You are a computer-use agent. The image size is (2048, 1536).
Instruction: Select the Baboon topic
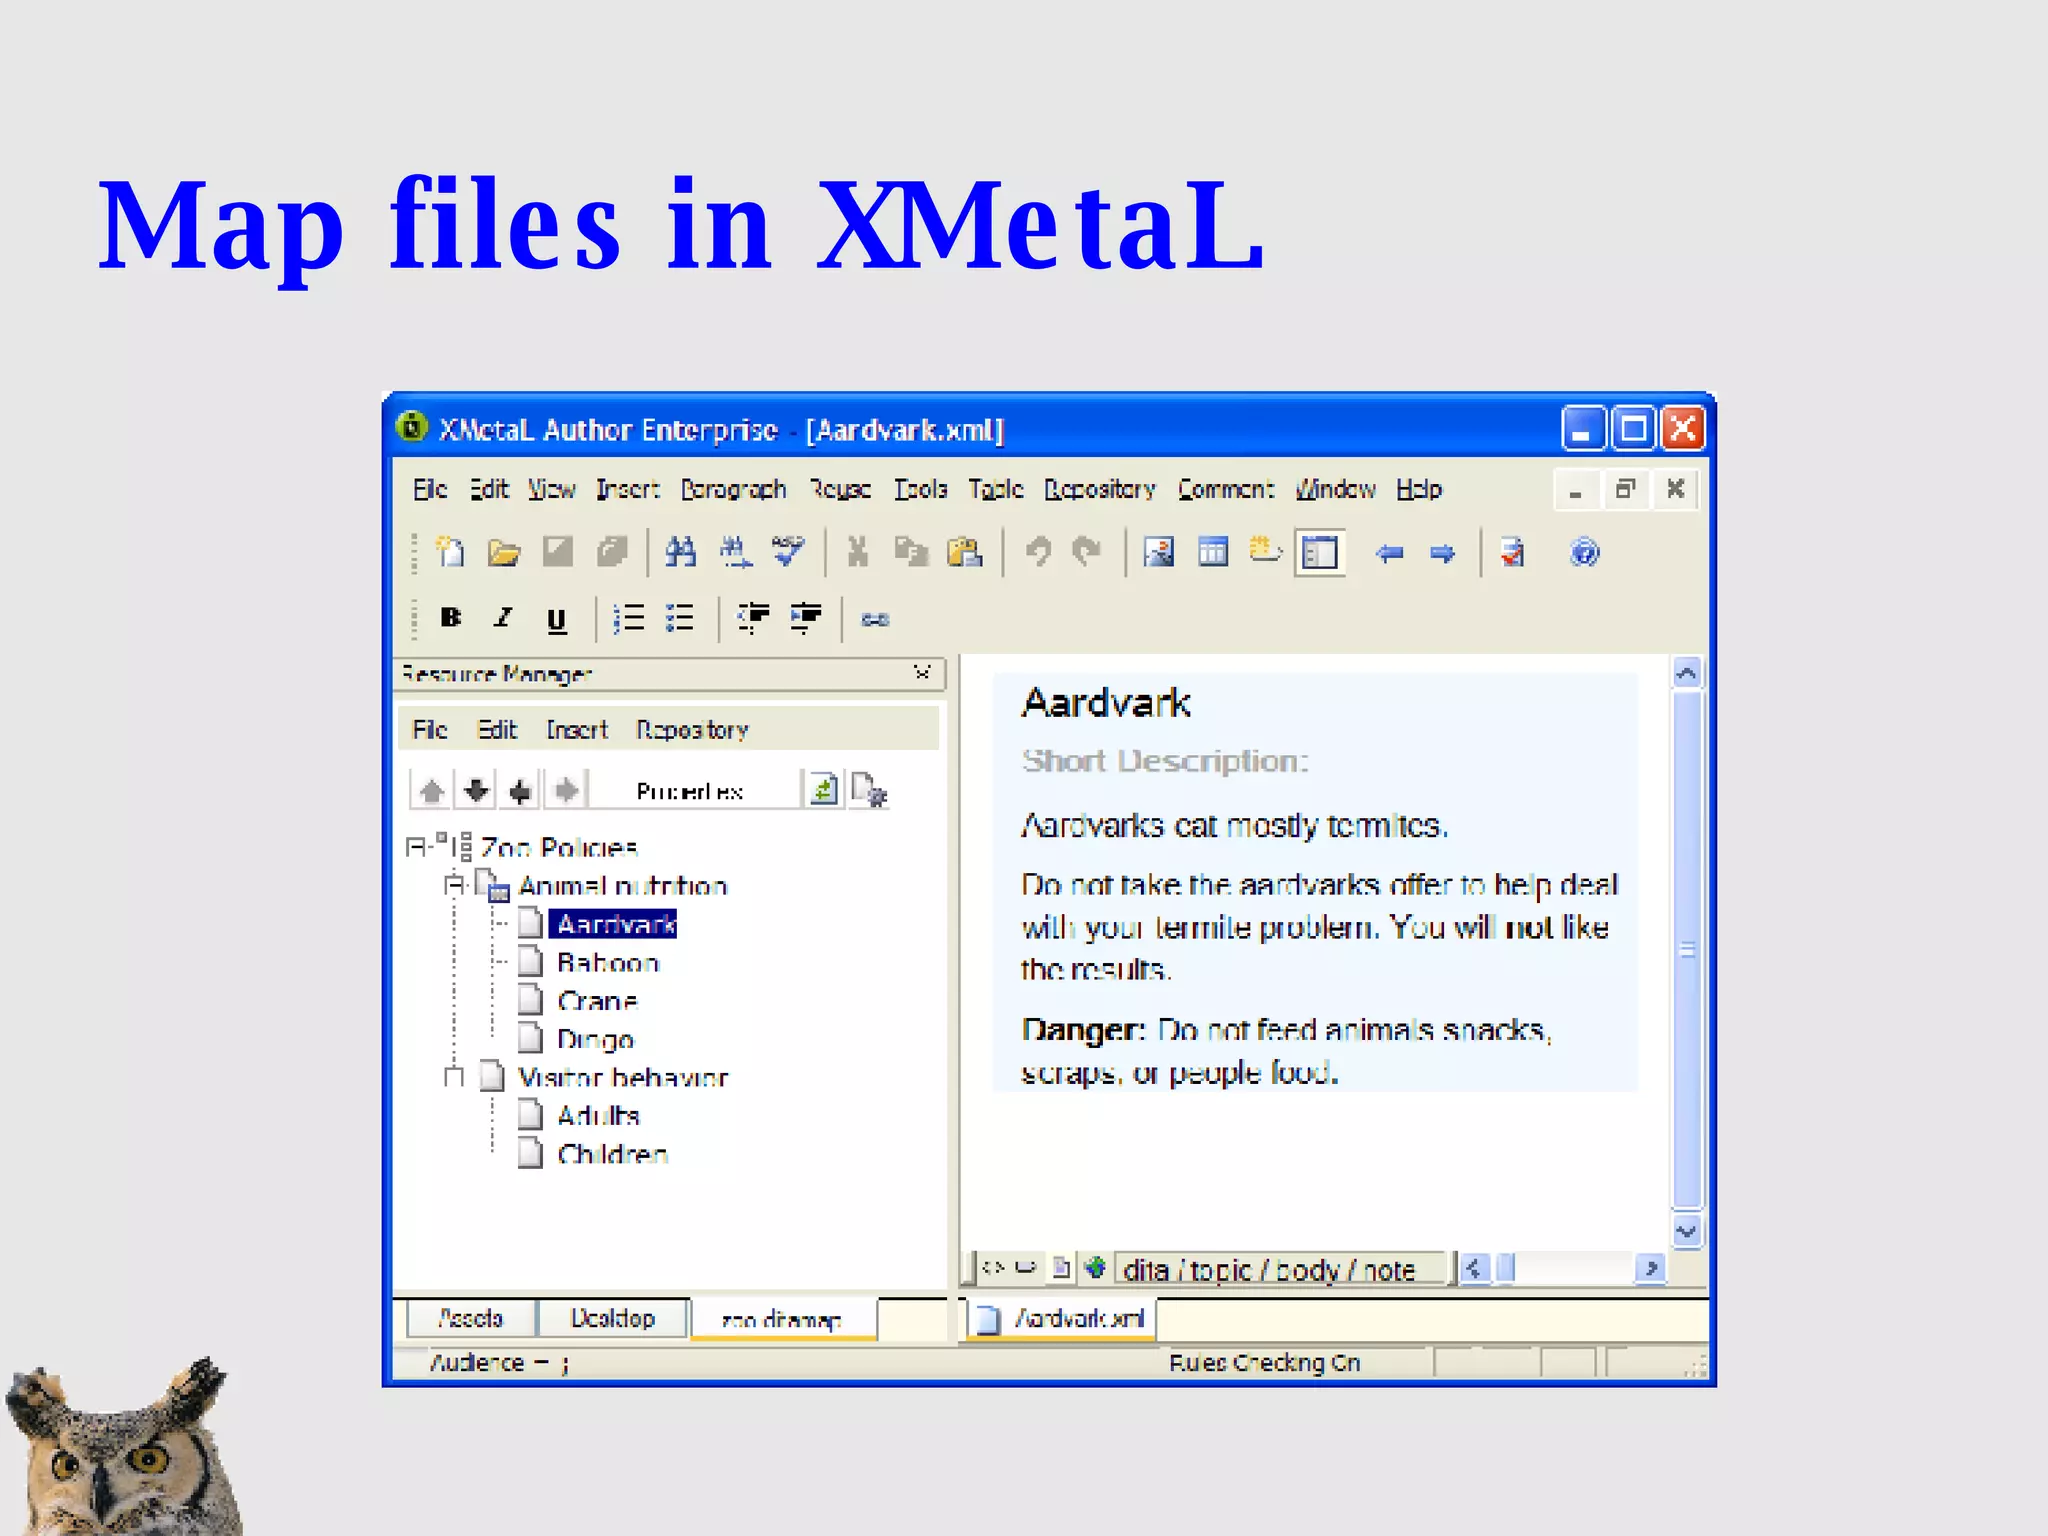pyautogui.click(x=608, y=963)
